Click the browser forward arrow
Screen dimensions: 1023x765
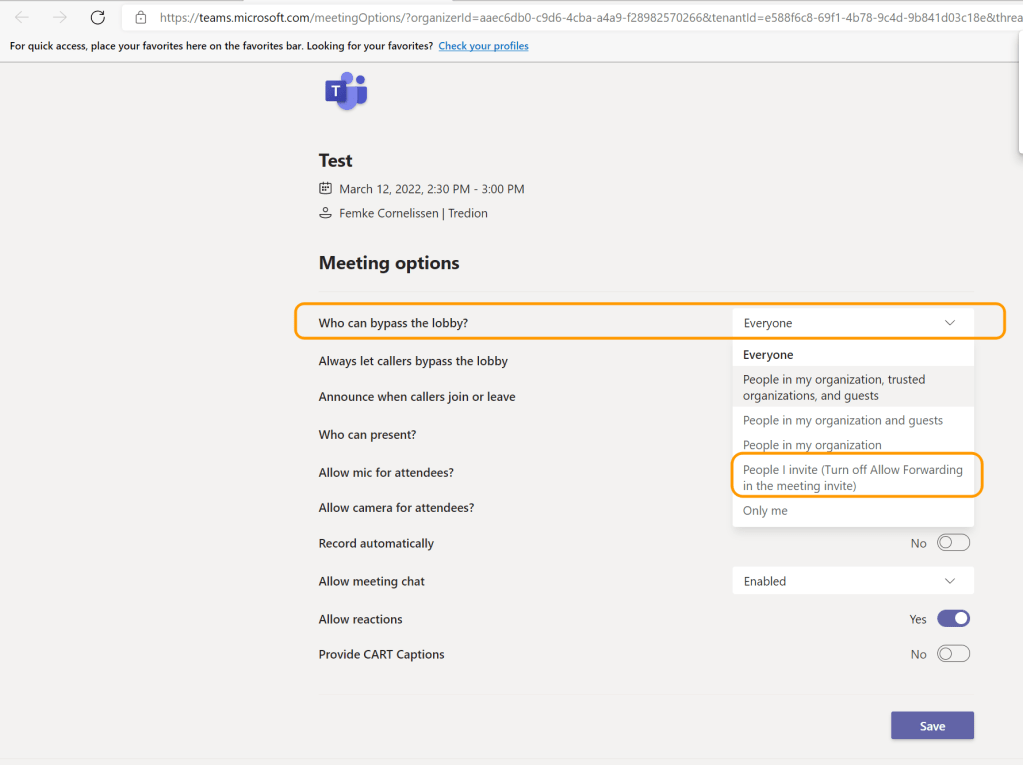click(x=60, y=17)
